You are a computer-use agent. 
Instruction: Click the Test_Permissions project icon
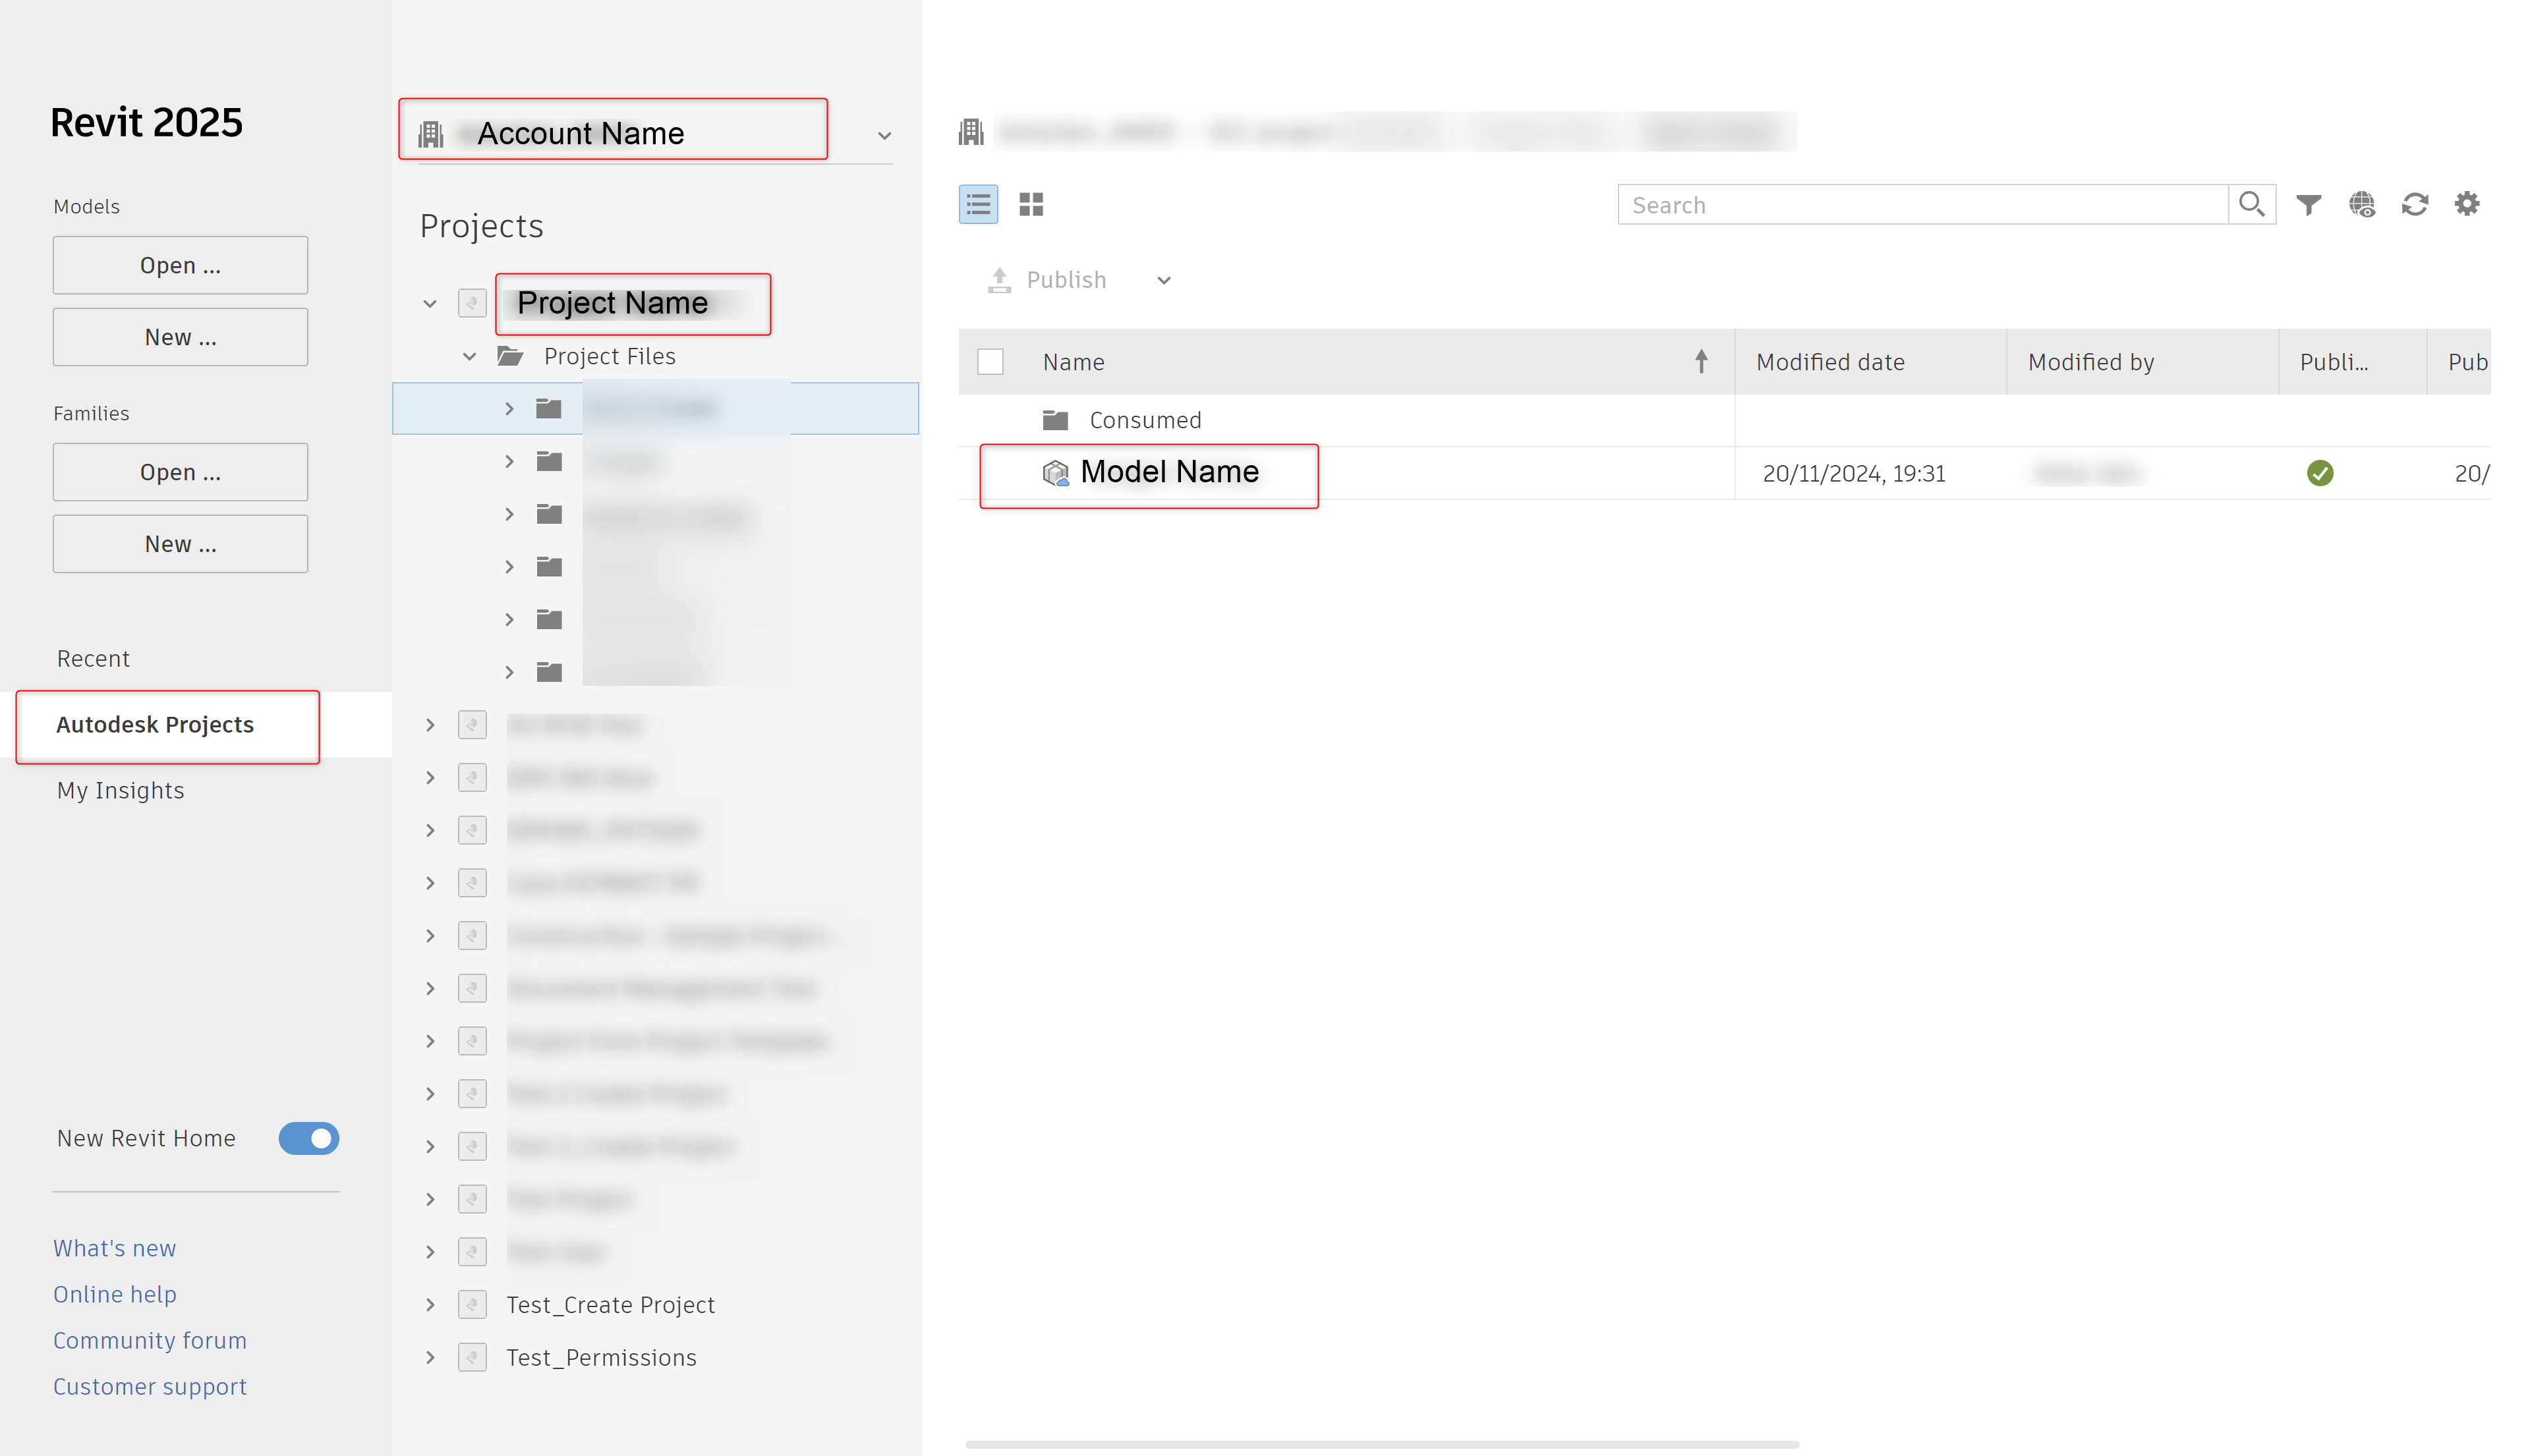[472, 1357]
